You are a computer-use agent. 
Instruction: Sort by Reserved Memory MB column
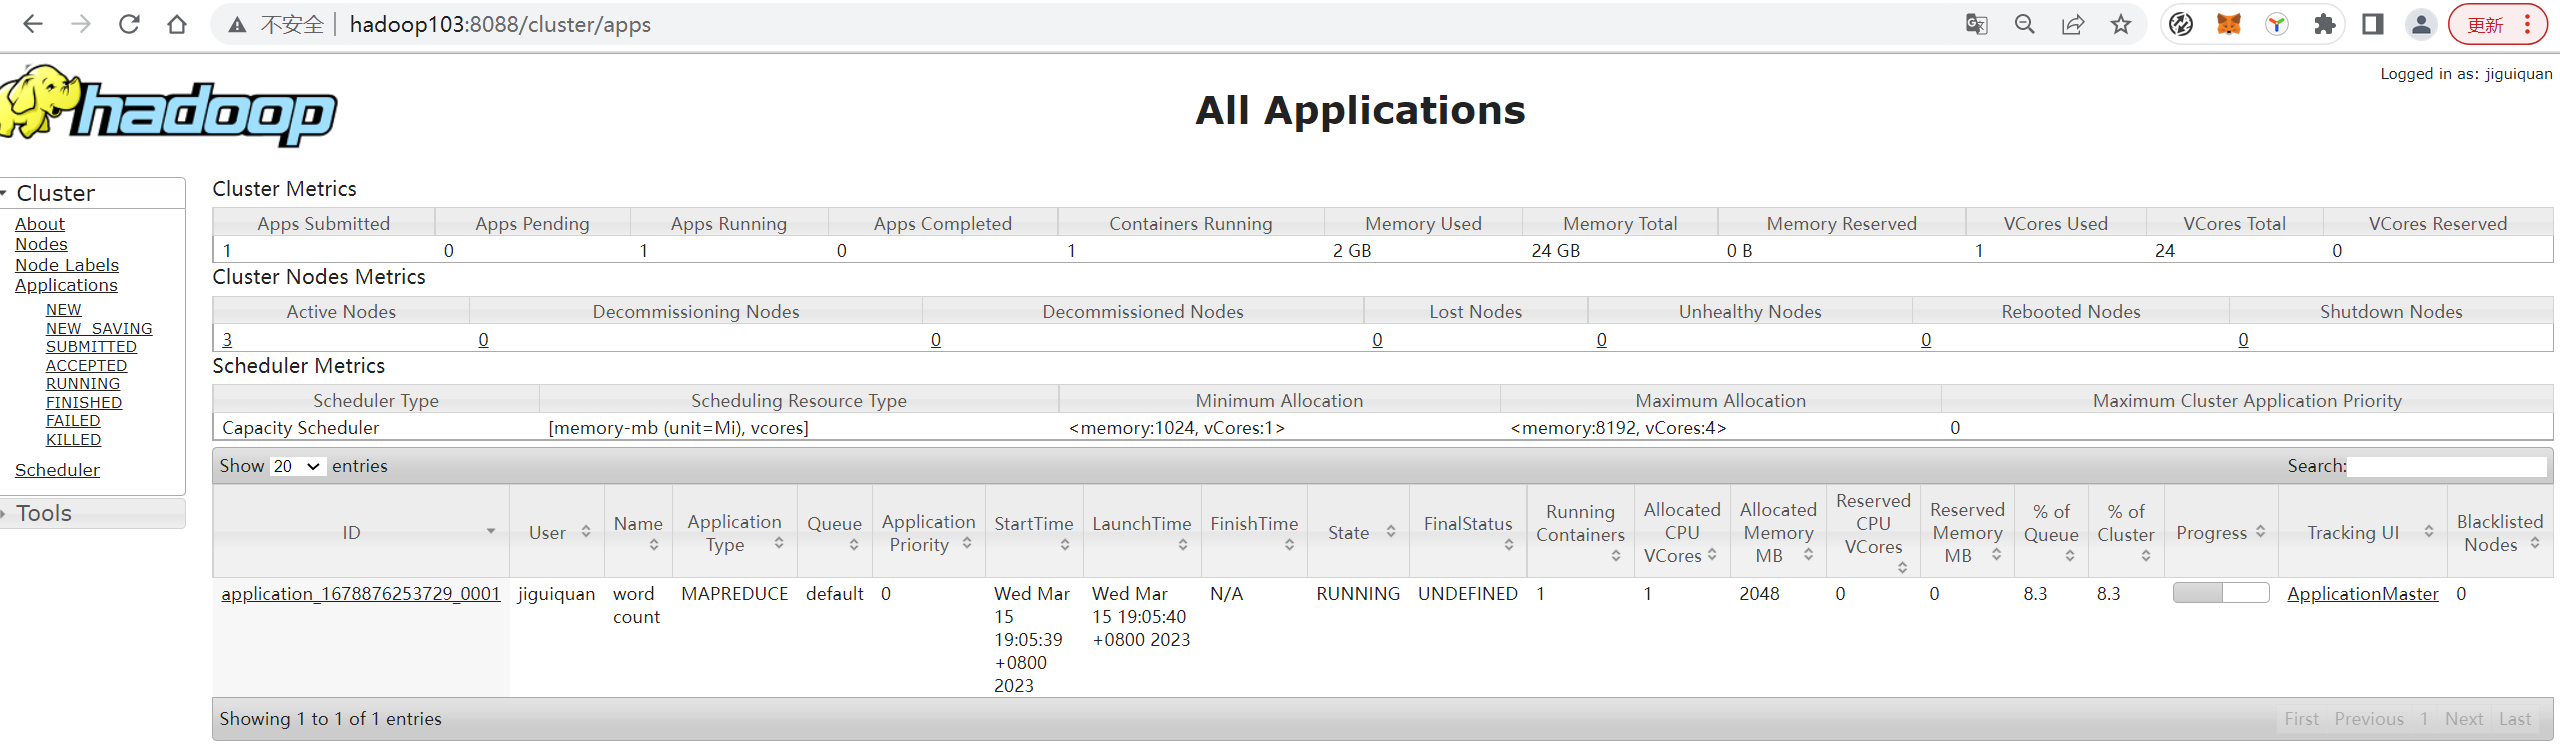point(1996,554)
